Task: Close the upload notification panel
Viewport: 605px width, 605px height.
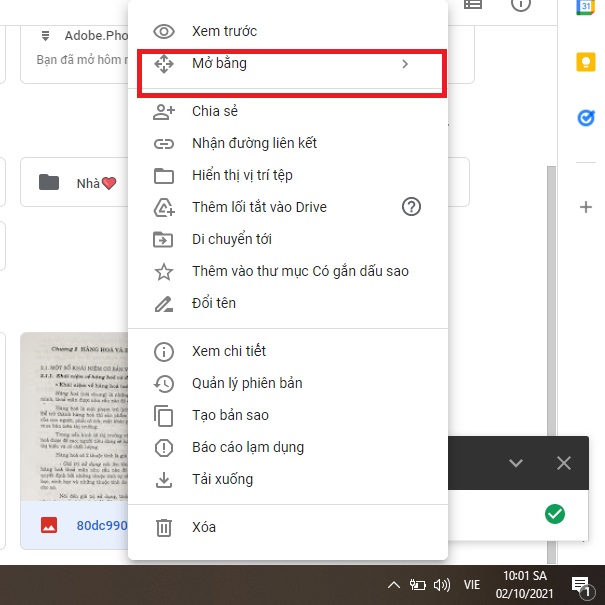Action: [564, 463]
